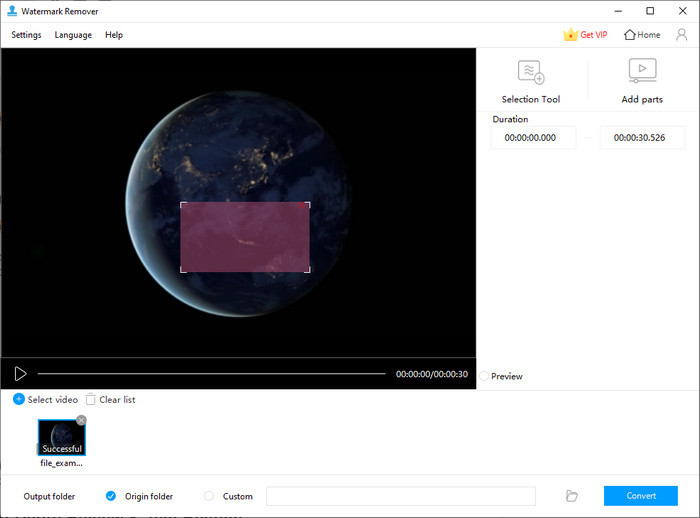Click the pink watermark selection rectangle
Viewport: 700px width, 518px height.
click(245, 237)
